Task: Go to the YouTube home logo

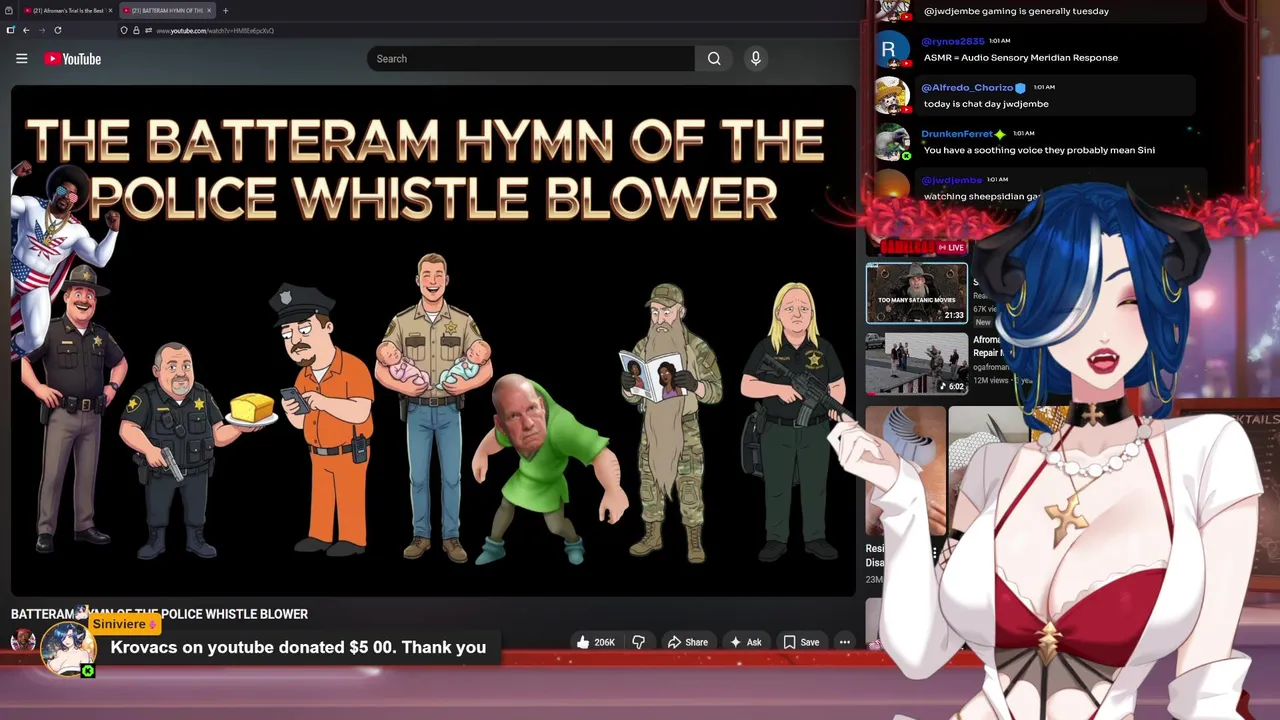Action: (x=73, y=59)
